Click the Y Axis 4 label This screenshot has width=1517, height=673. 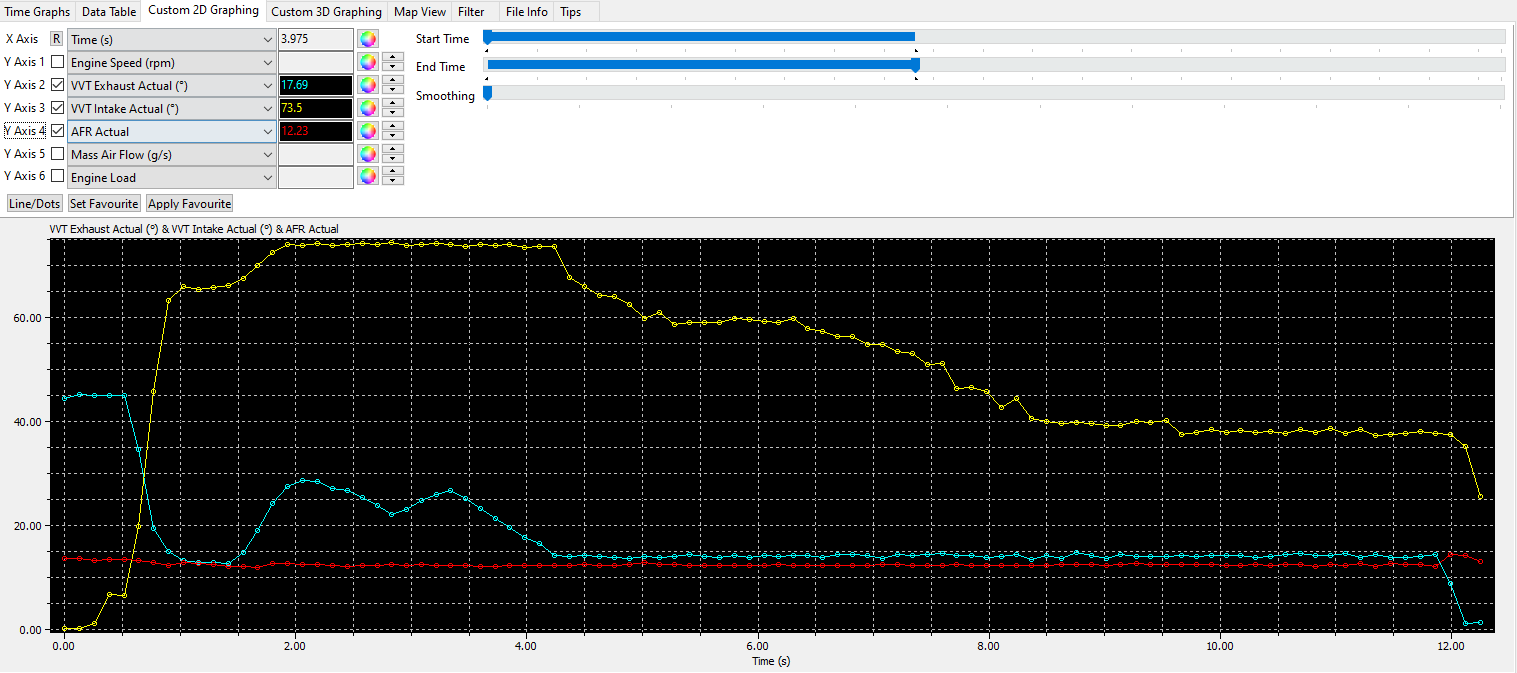25,131
